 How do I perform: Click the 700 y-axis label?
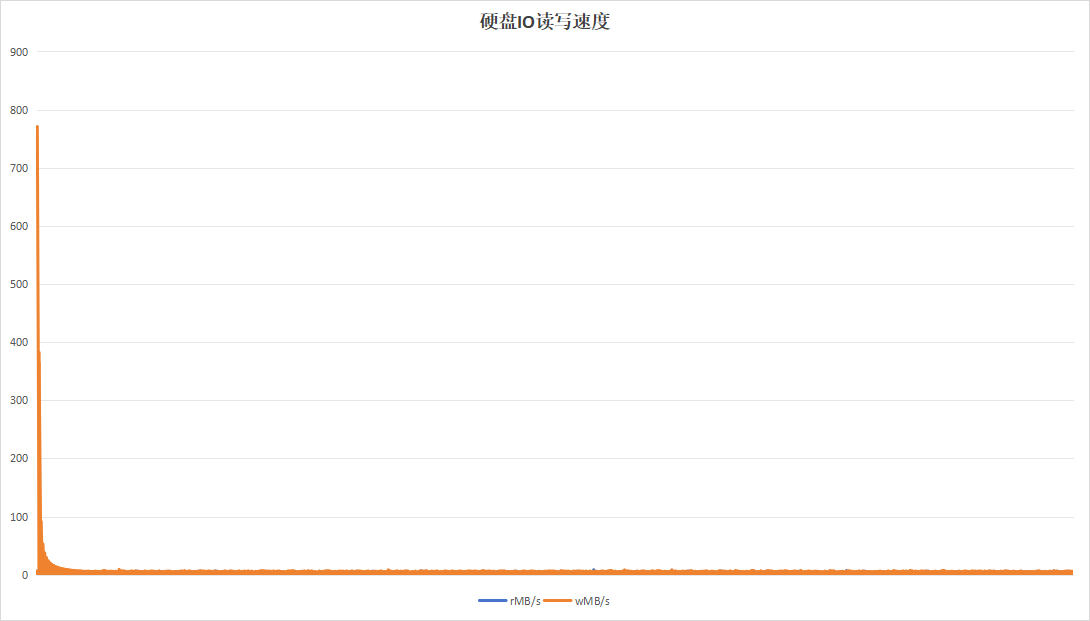[19, 168]
